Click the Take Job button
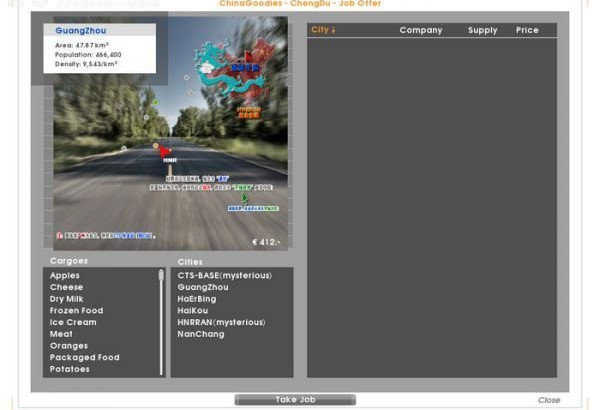Image resolution: width=599 pixels, height=410 pixels. coord(295,400)
